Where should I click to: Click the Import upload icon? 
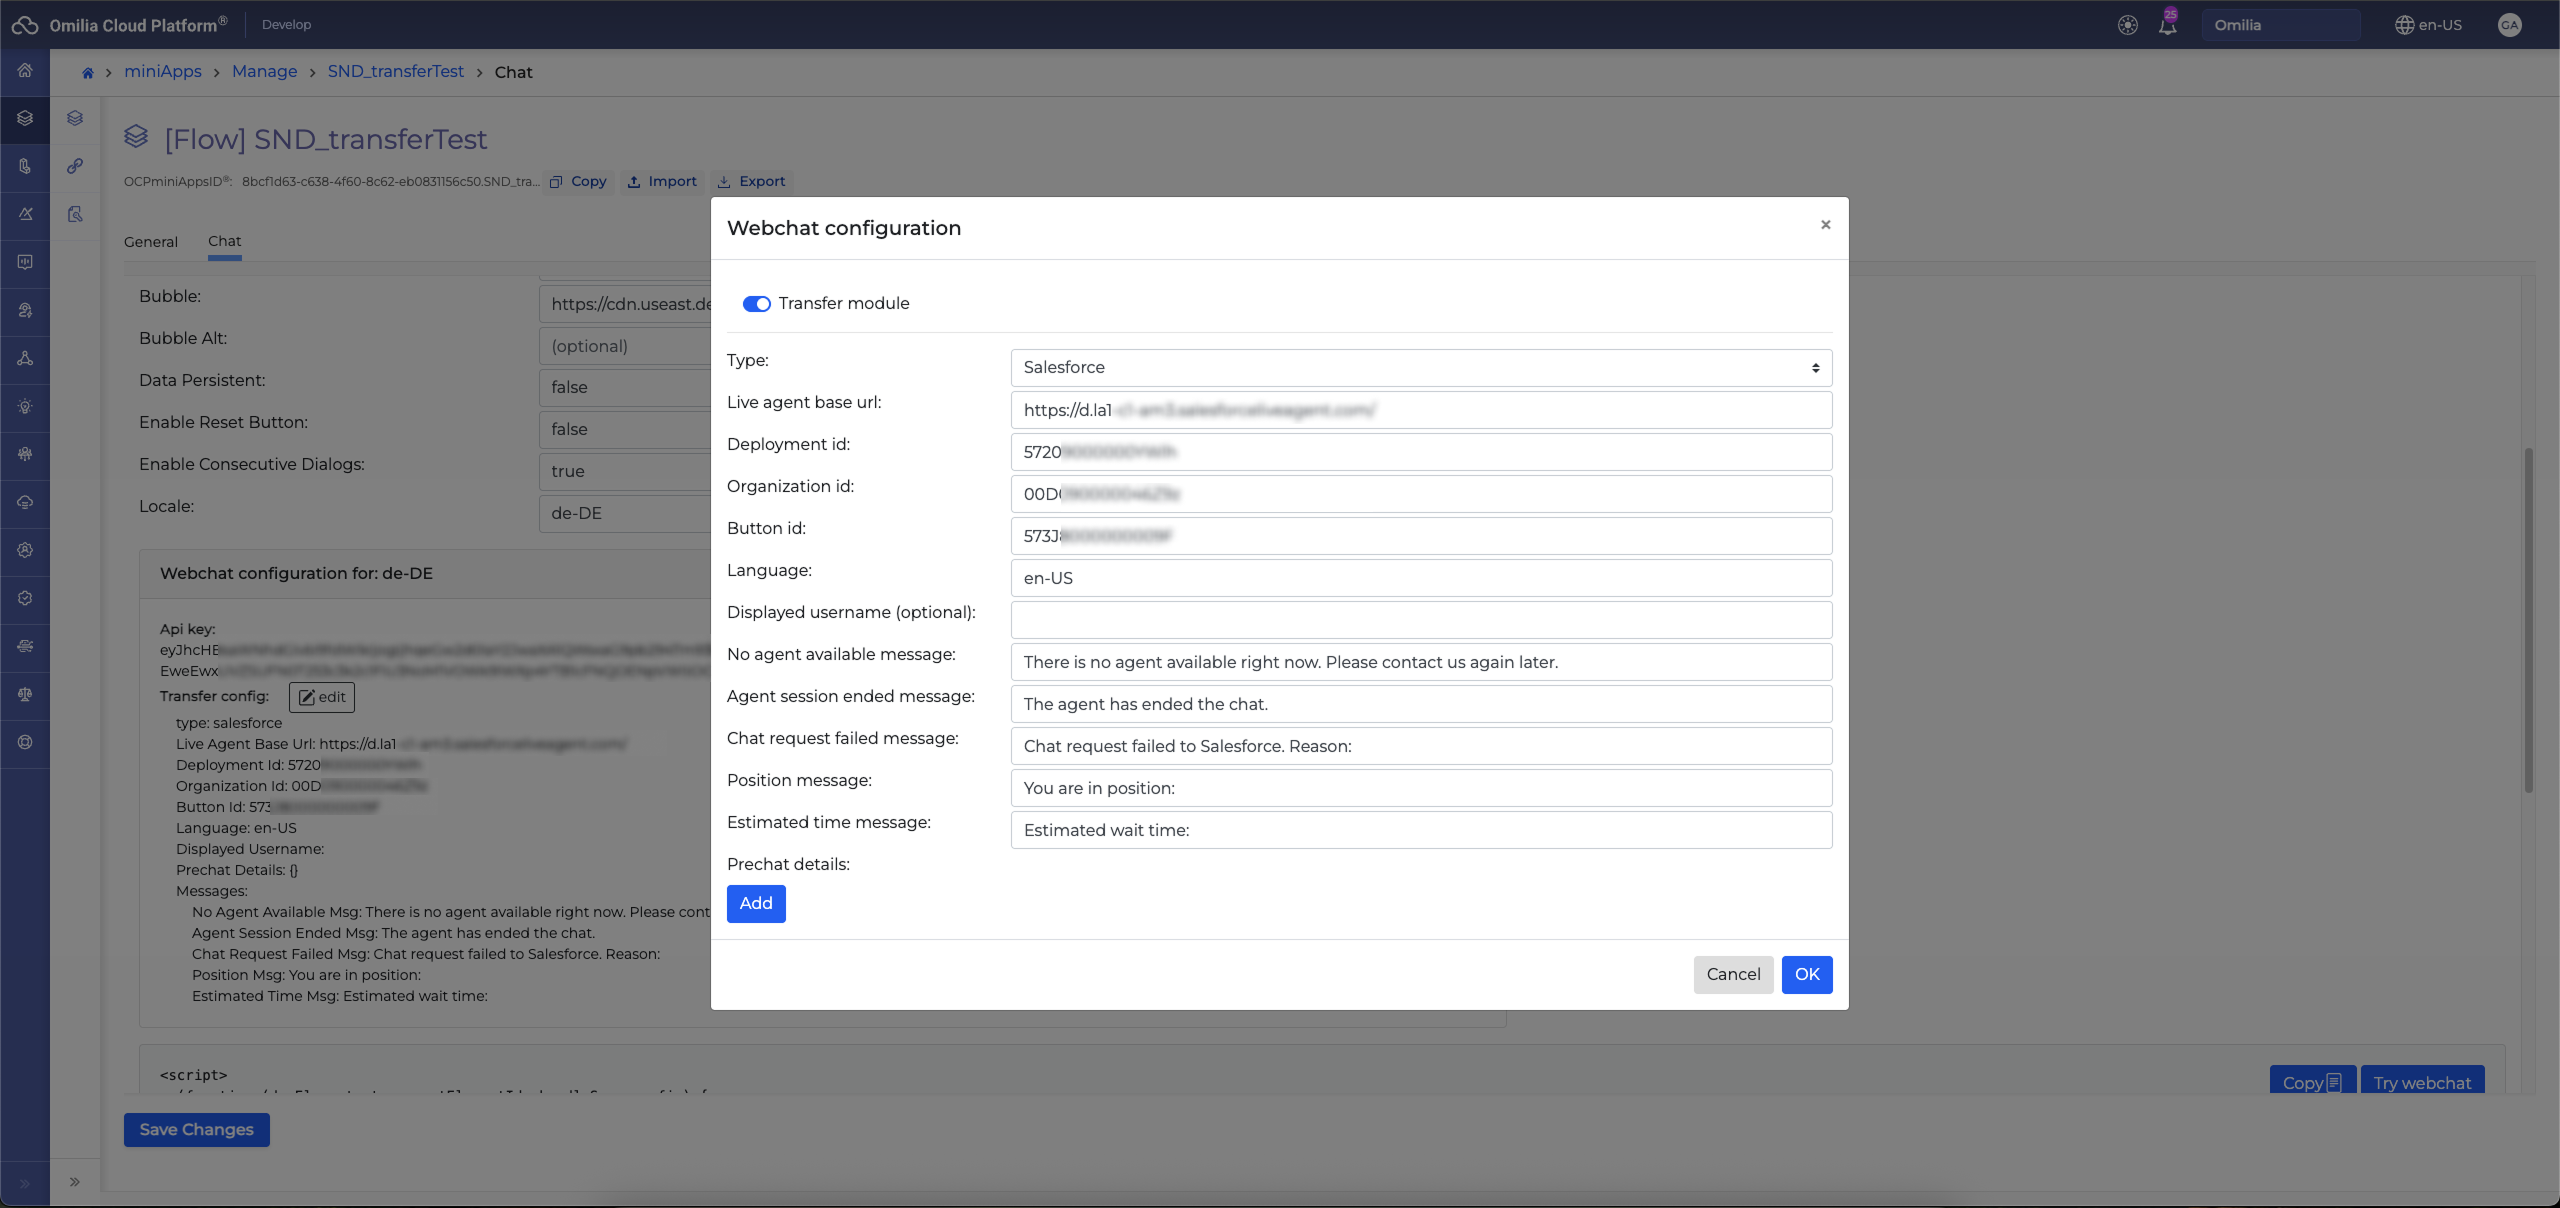[634, 182]
